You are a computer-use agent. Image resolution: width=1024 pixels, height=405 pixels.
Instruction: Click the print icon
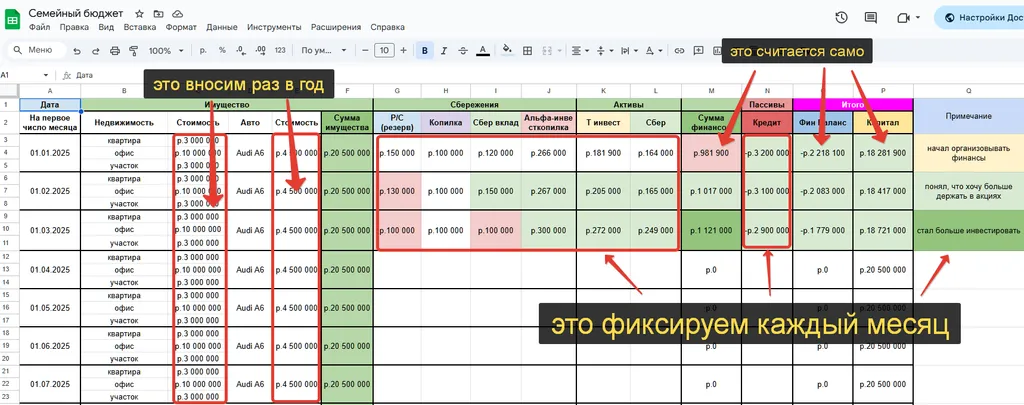pyautogui.click(x=113, y=51)
